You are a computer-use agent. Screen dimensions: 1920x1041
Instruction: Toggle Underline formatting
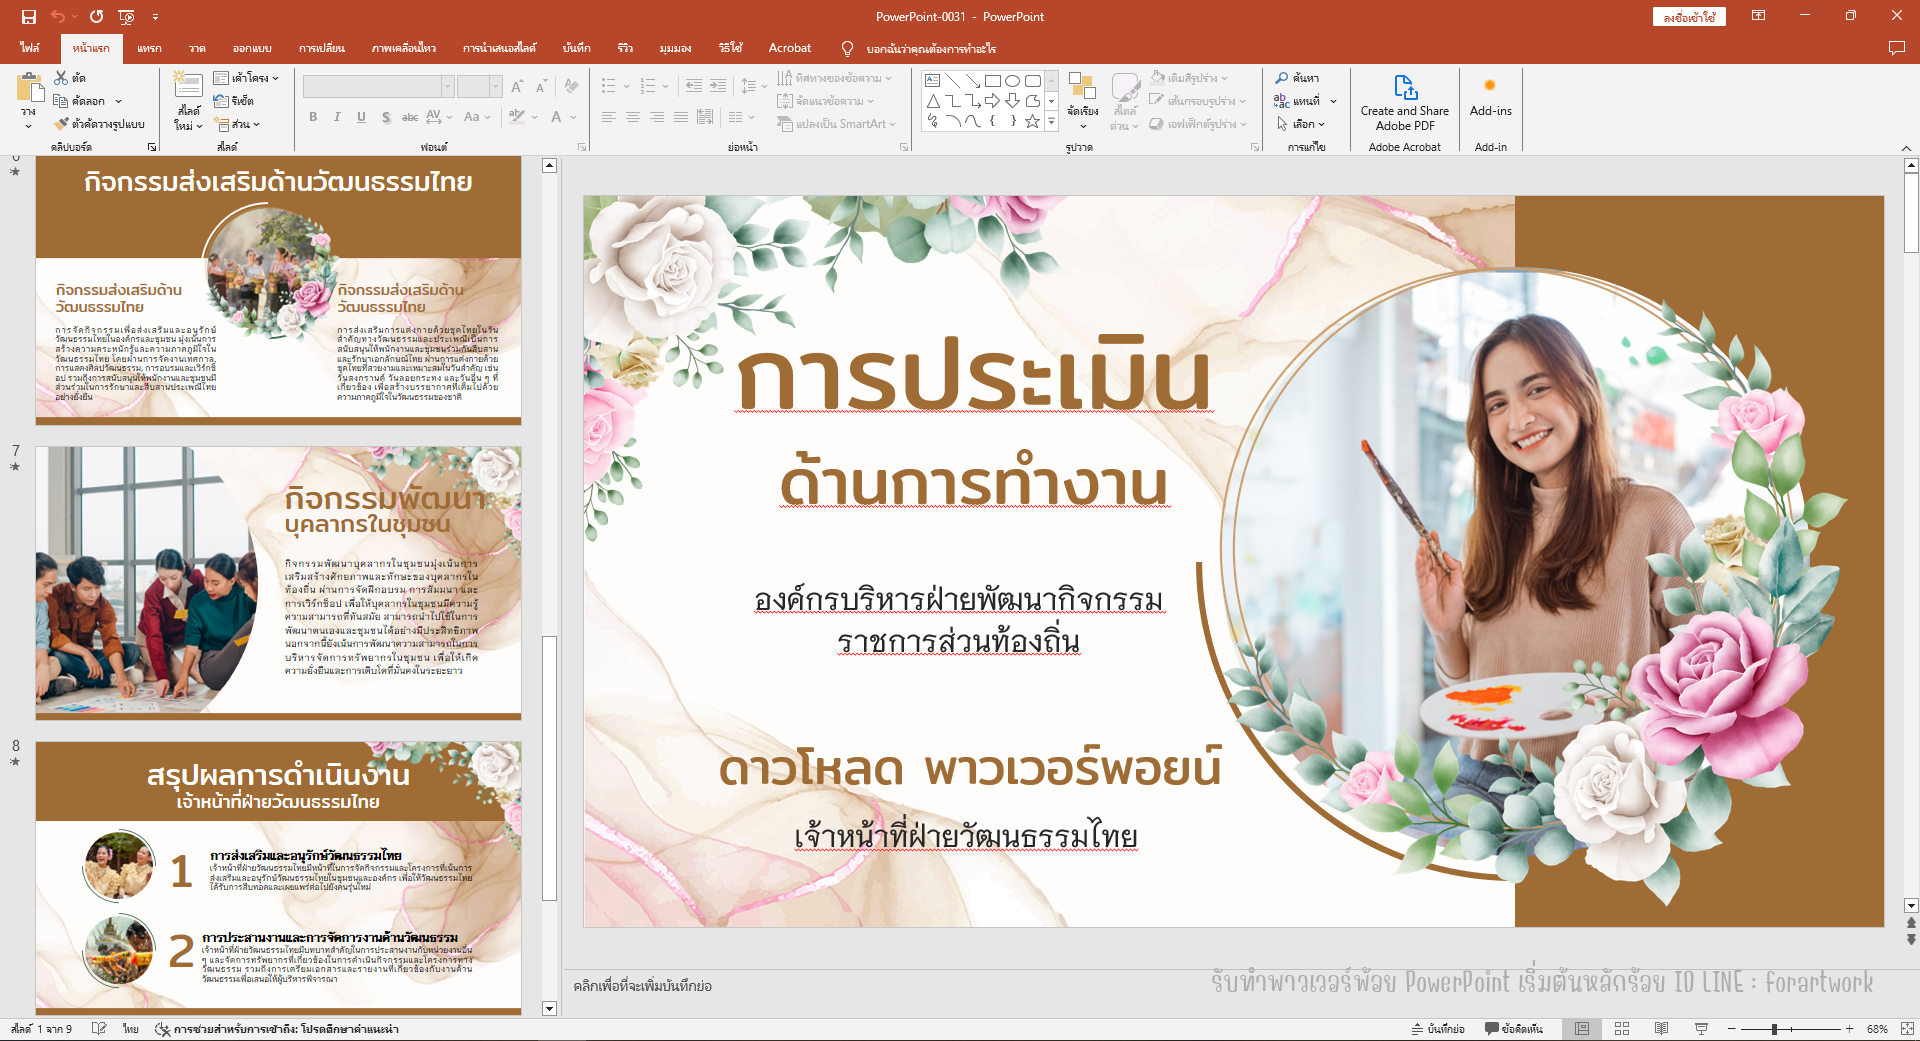pyautogui.click(x=361, y=117)
